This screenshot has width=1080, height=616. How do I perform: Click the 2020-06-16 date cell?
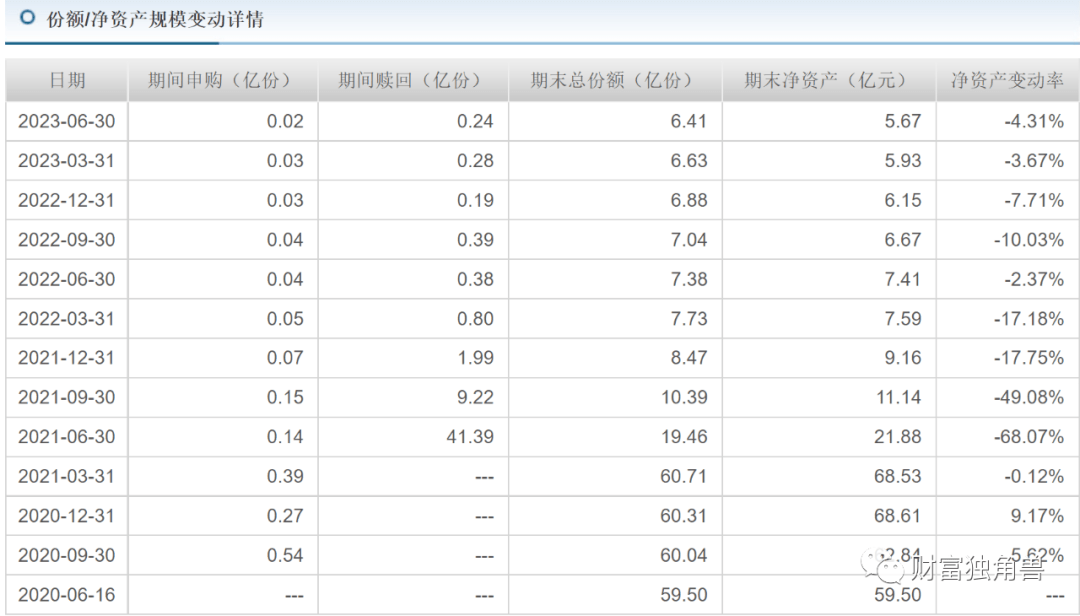pyautogui.click(x=67, y=595)
